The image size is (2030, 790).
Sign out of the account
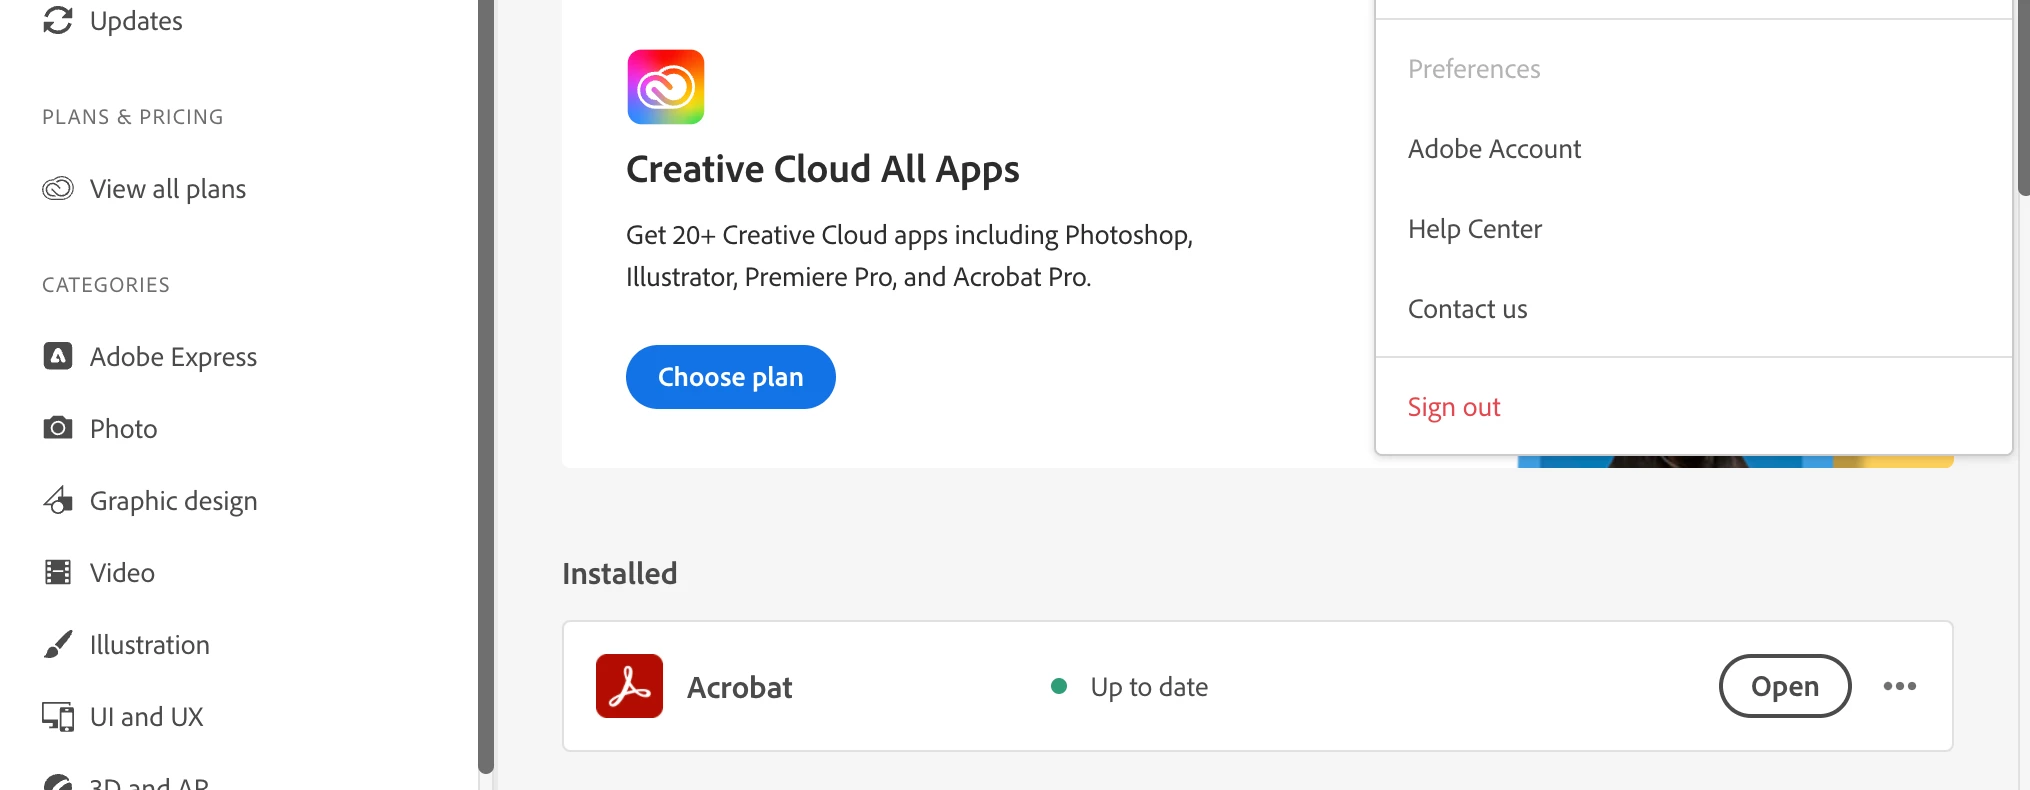(x=1454, y=407)
